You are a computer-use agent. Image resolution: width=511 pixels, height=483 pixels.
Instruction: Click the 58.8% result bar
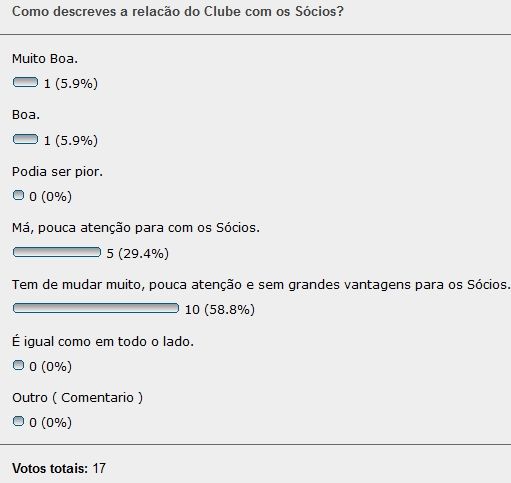point(96,308)
